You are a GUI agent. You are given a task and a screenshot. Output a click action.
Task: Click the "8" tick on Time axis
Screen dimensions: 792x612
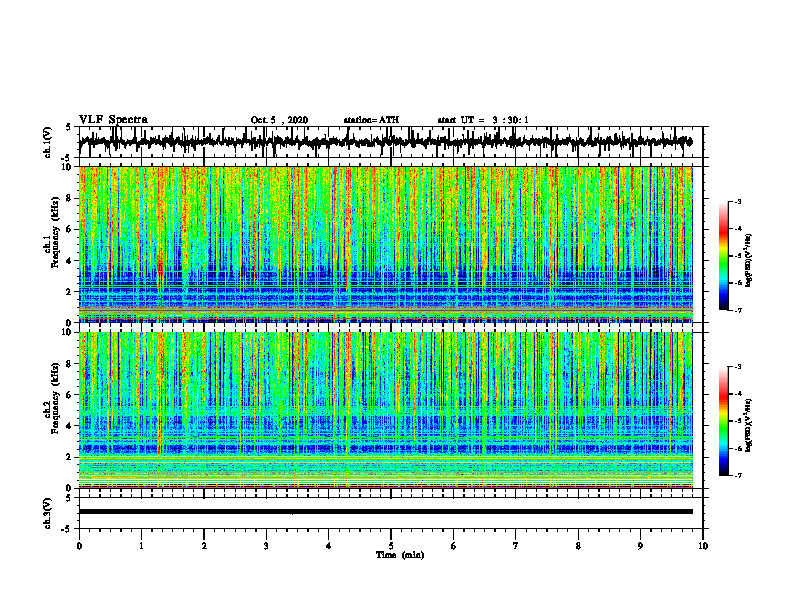[578, 546]
